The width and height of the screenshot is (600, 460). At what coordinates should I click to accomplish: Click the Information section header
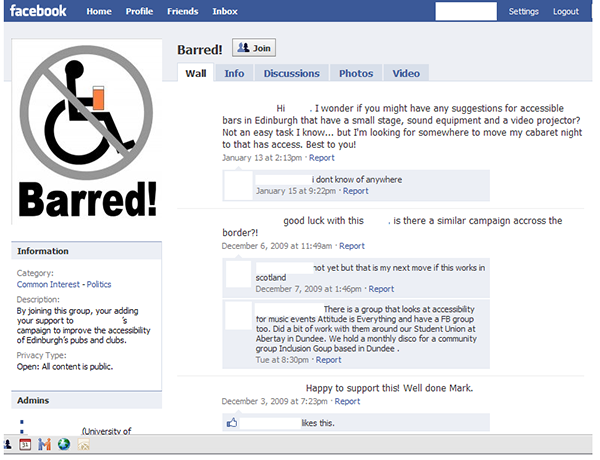86,251
